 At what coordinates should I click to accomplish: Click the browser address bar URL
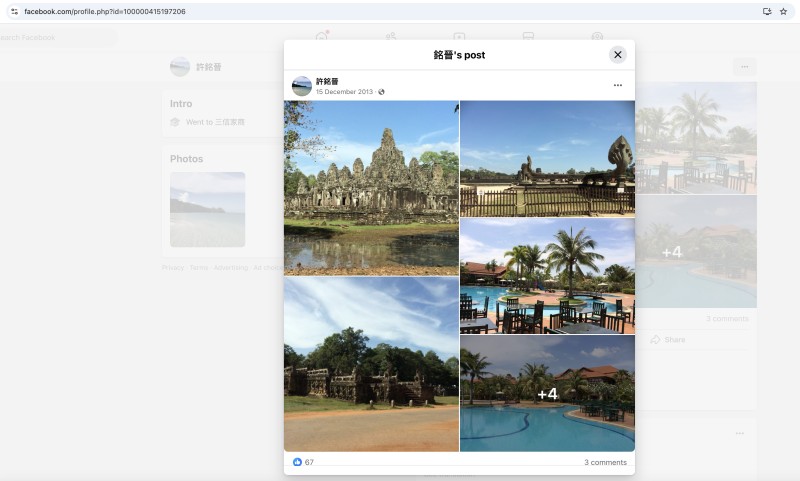(105, 11)
